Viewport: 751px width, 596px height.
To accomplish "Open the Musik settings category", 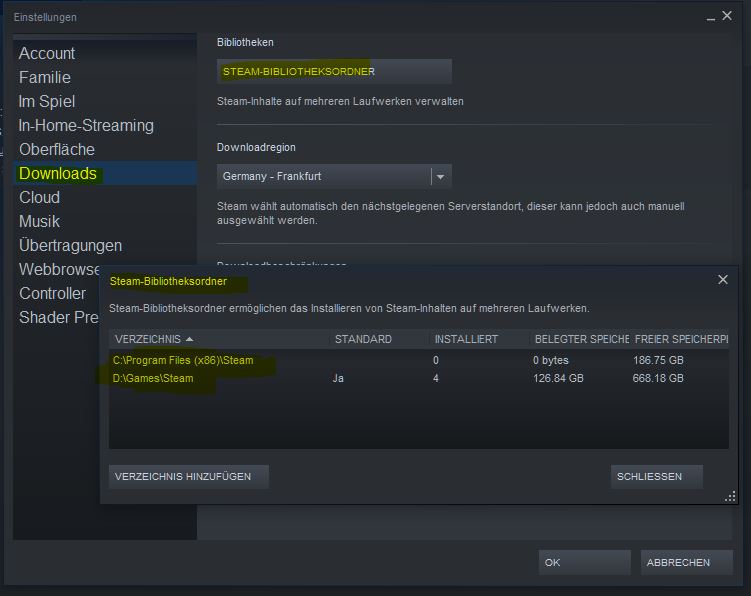I will (x=105, y=221).
